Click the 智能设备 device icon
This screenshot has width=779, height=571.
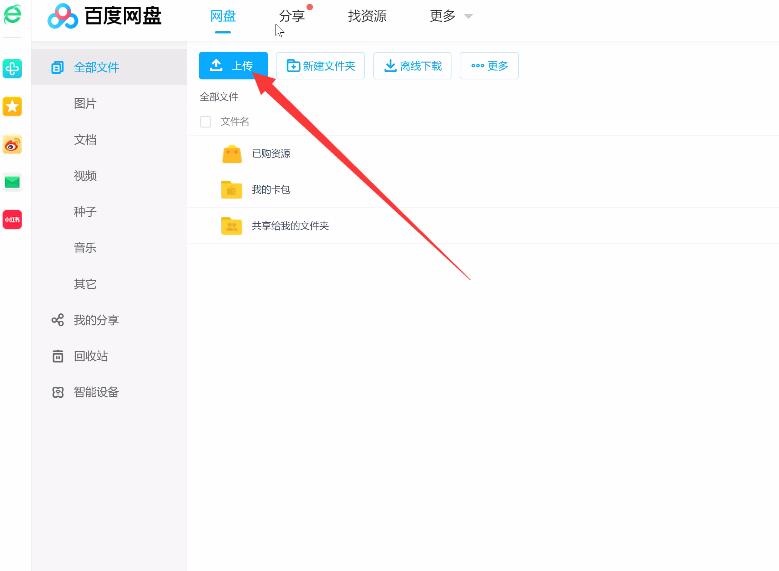tap(58, 392)
